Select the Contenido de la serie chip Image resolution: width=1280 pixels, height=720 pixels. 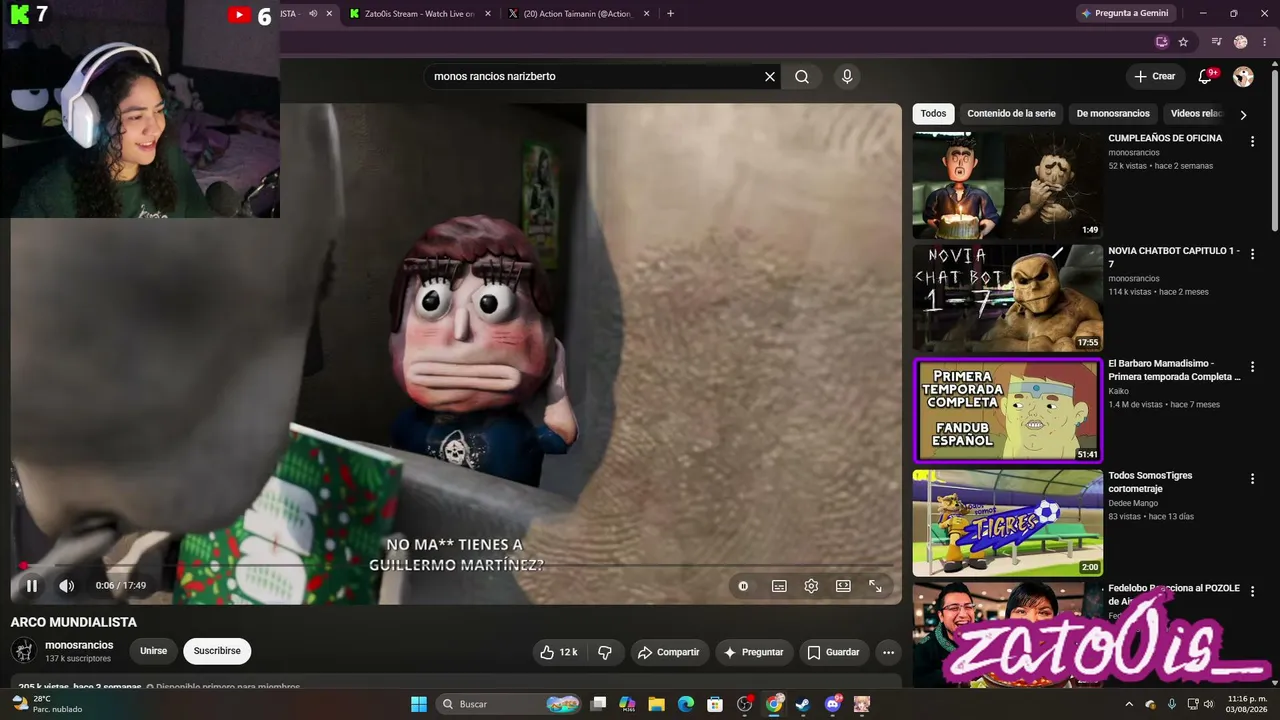click(1011, 114)
